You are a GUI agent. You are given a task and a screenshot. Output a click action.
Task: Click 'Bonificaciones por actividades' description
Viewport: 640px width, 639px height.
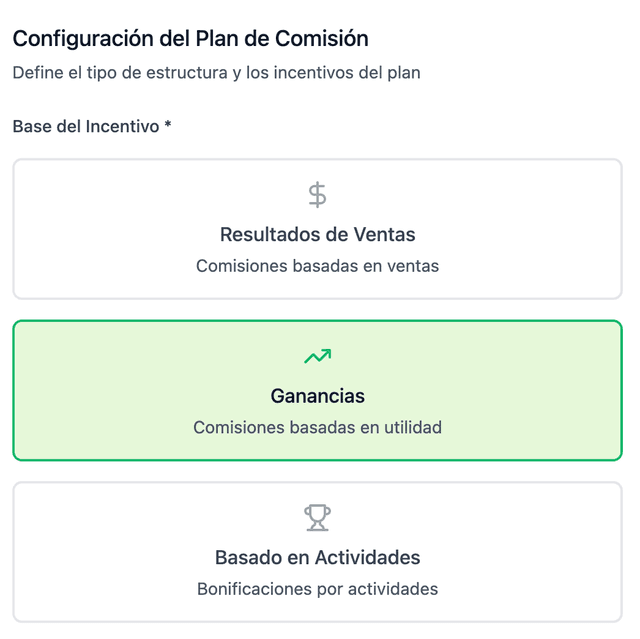[x=317, y=589]
